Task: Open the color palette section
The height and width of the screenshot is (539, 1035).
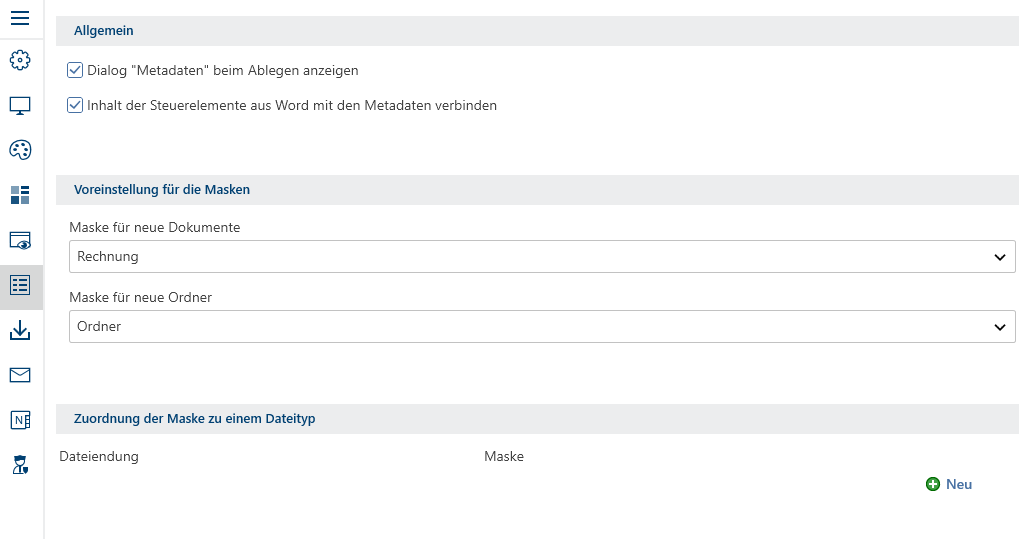Action: [20, 150]
